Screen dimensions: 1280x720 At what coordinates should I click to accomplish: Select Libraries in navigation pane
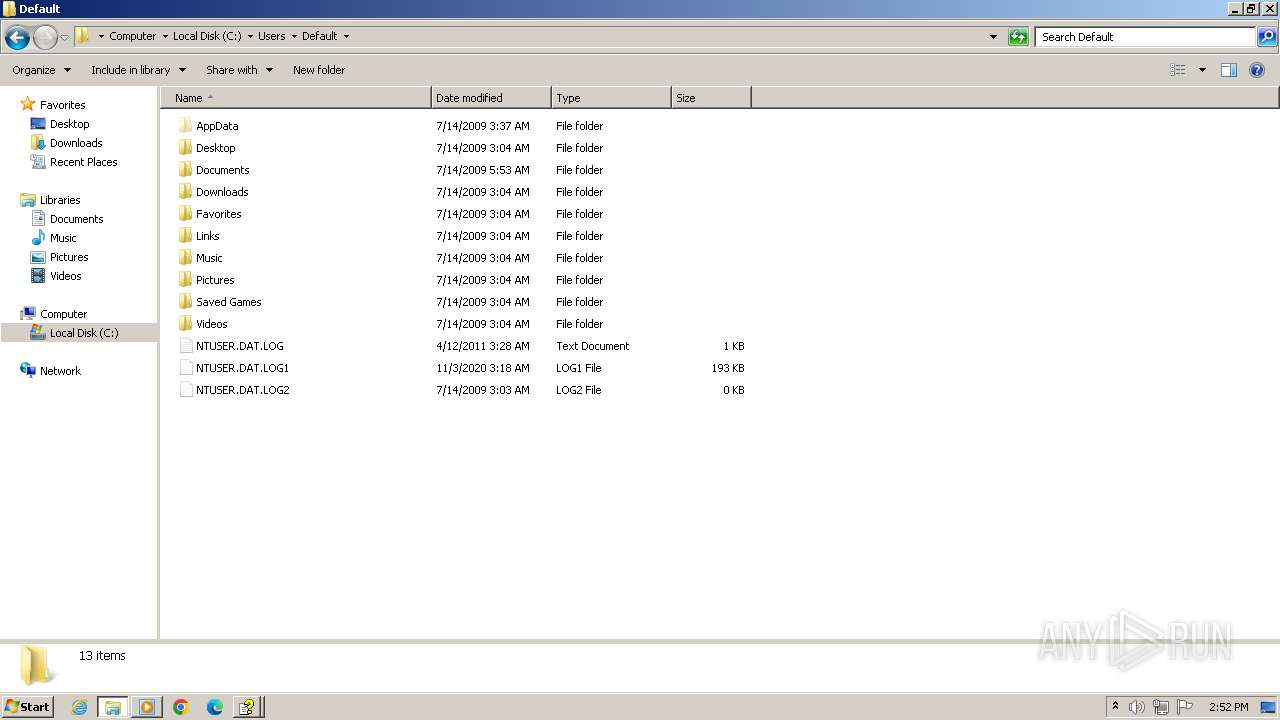click(x=60, y=200)
